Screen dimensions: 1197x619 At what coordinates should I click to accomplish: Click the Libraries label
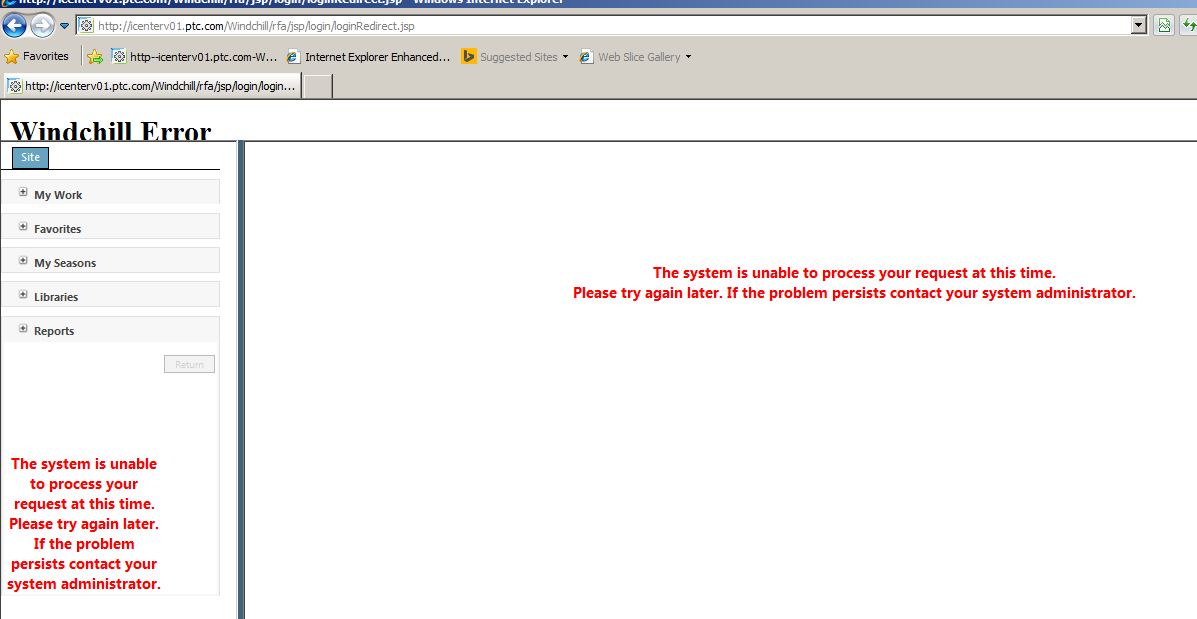click(56, 297)
